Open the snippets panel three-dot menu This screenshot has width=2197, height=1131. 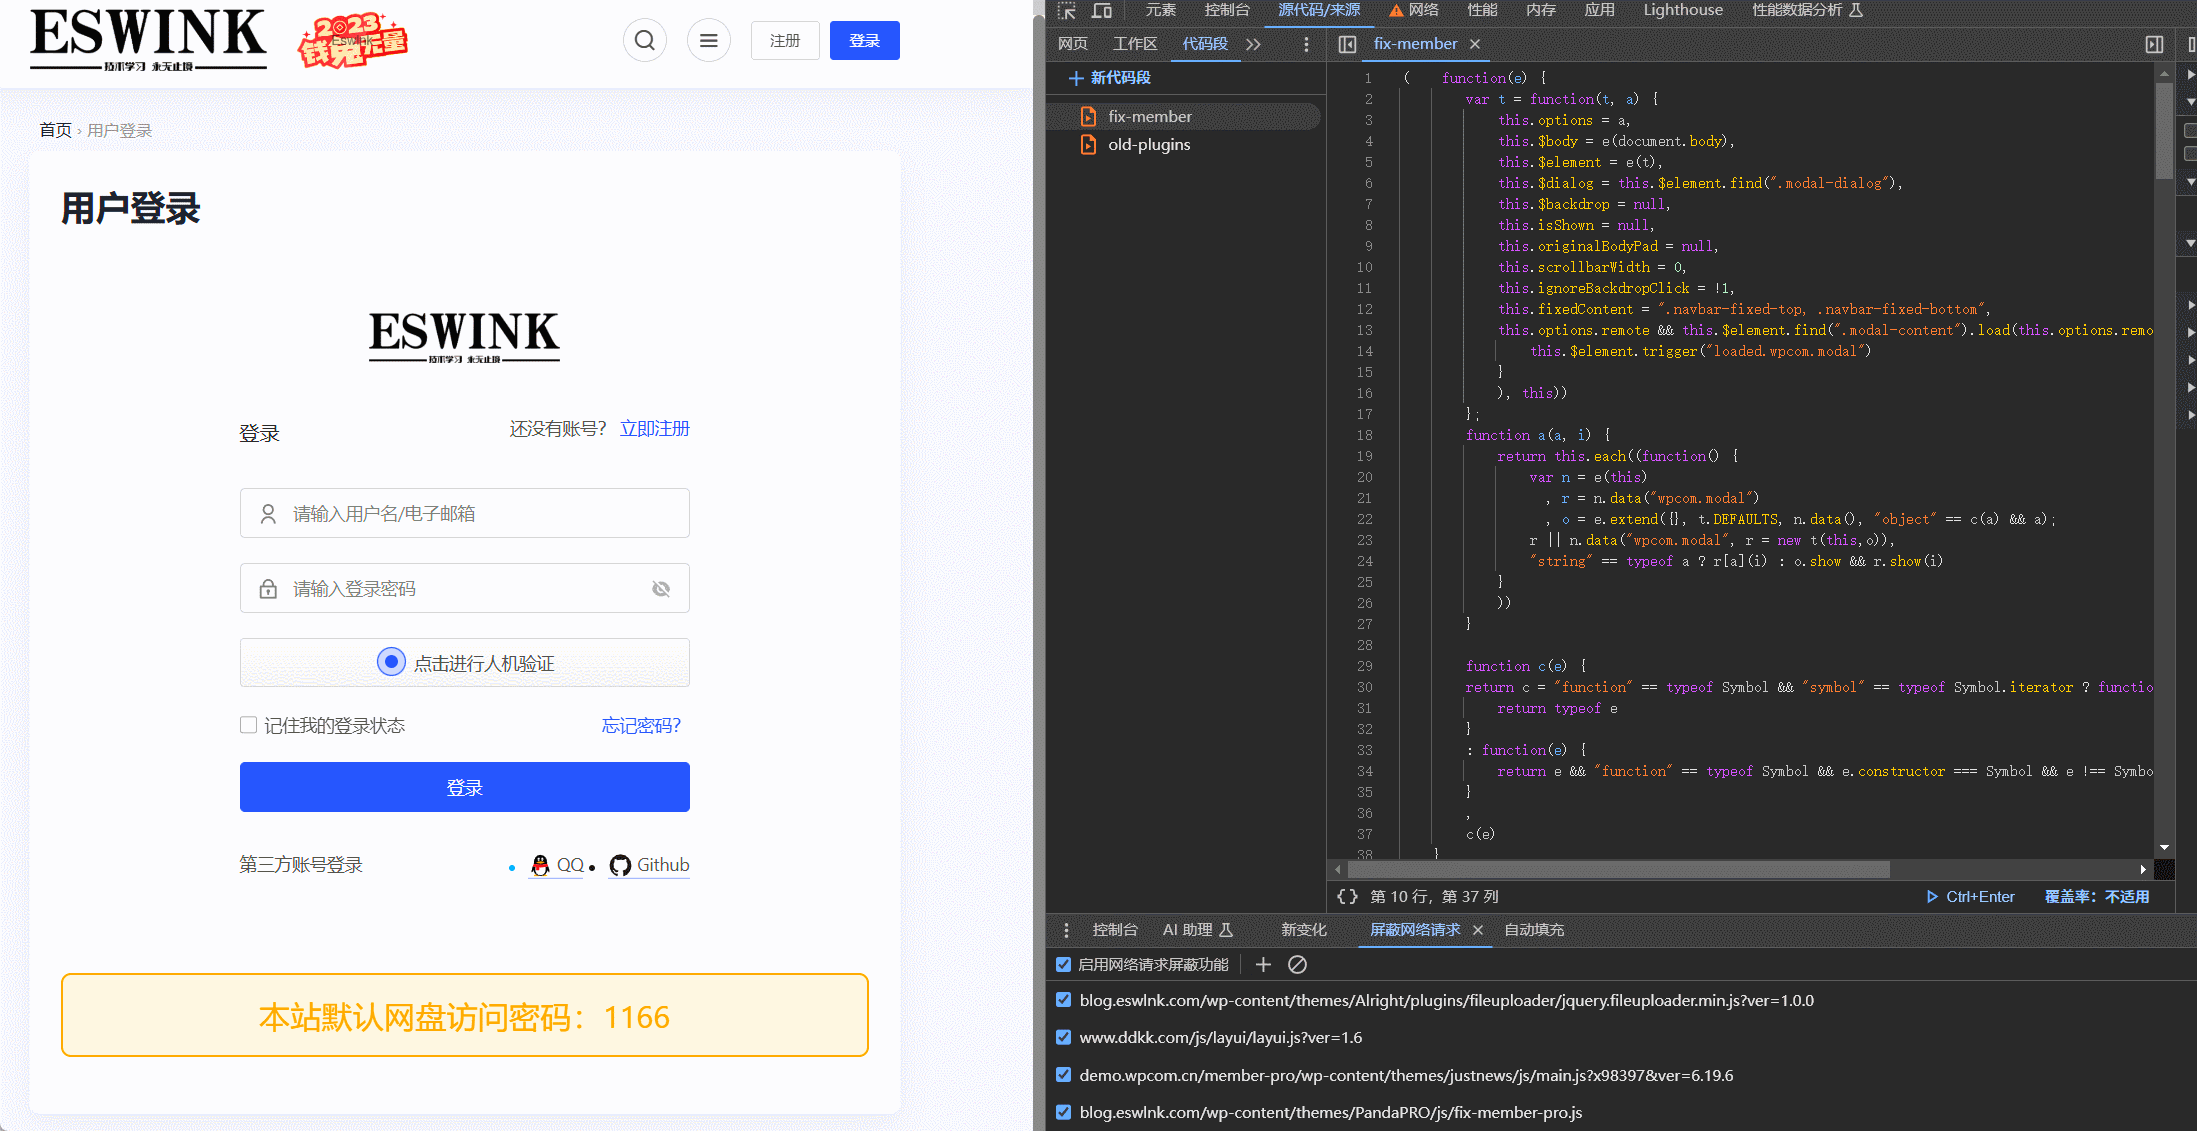(x=1306, y=44)
